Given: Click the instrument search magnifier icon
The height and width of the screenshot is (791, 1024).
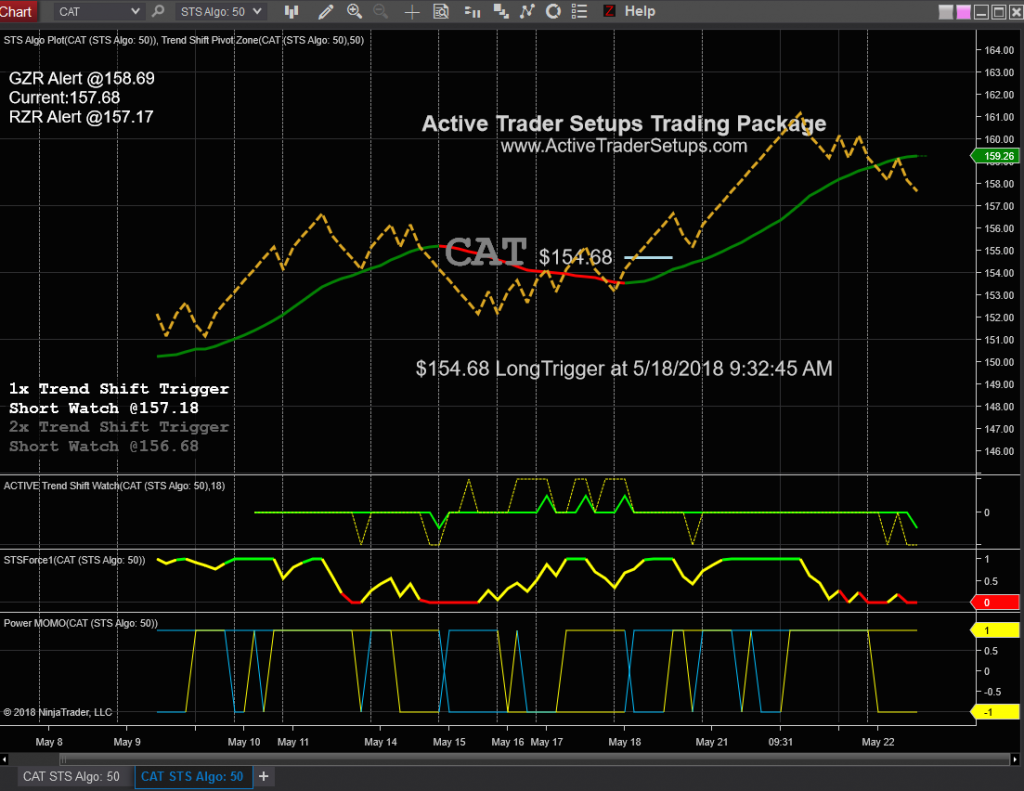Looking at the screenshot, I should 158,11.
